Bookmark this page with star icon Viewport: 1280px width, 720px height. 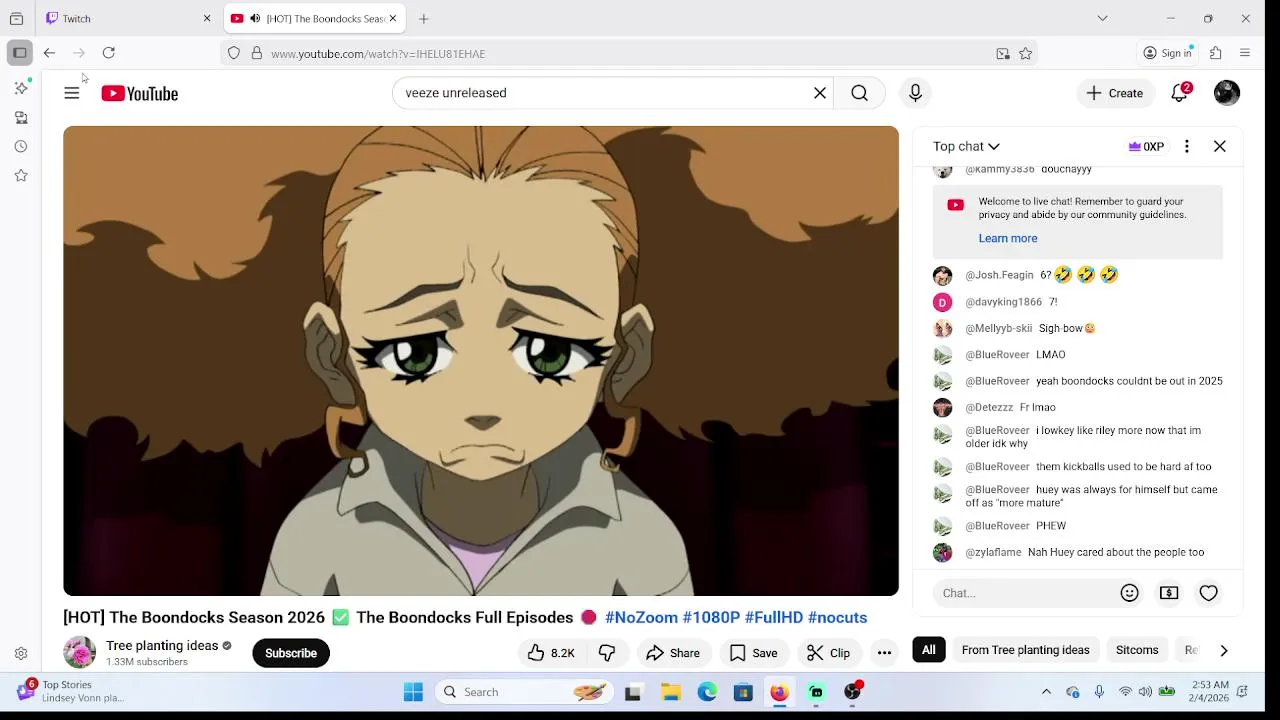pyautogui.click(x=1026, y=54)
